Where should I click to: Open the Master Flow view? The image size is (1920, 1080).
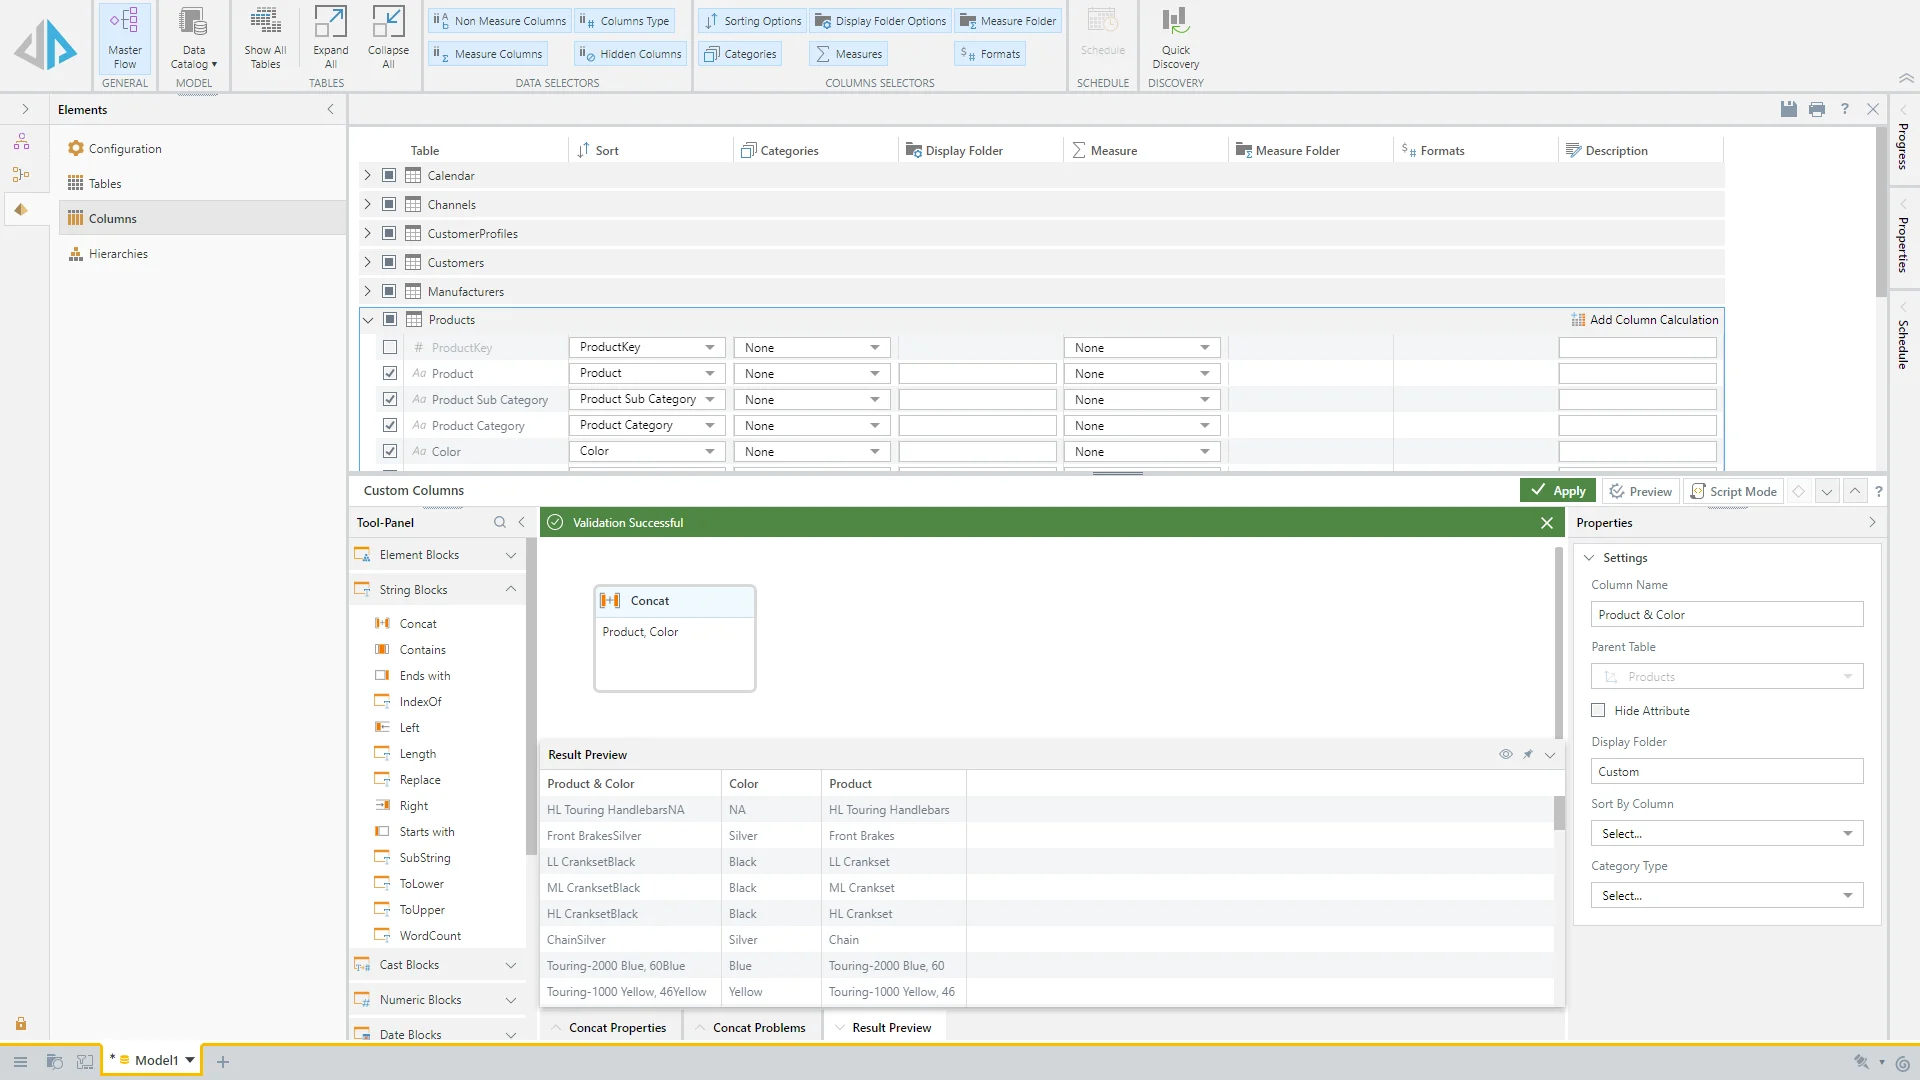point(124,37)
